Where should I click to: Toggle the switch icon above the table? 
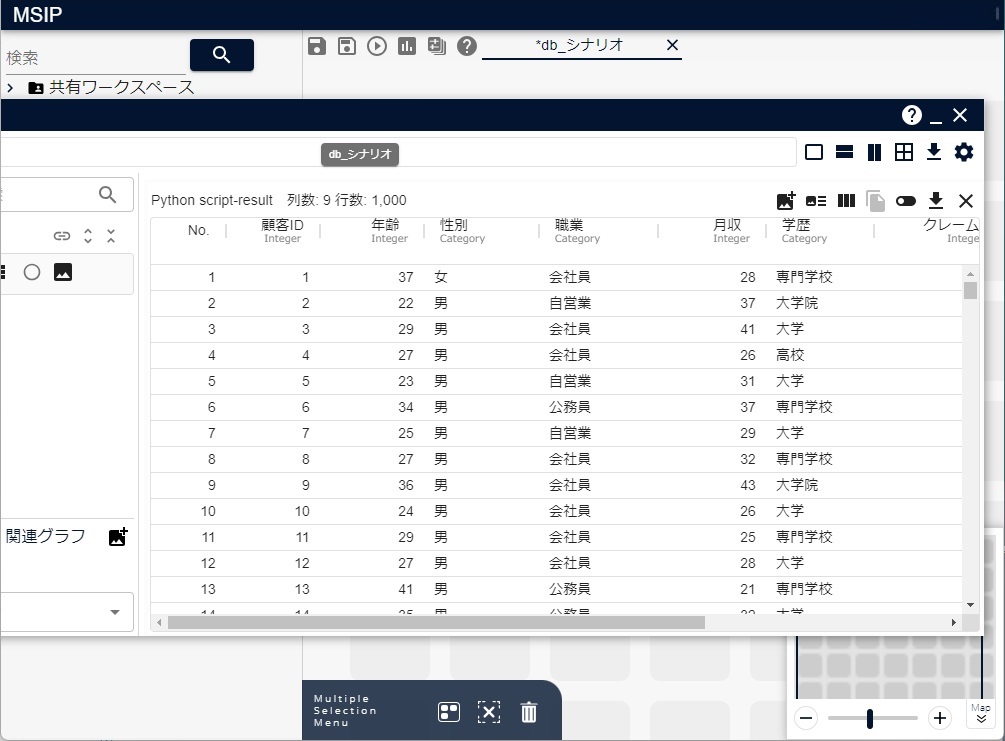click(906, 201)
